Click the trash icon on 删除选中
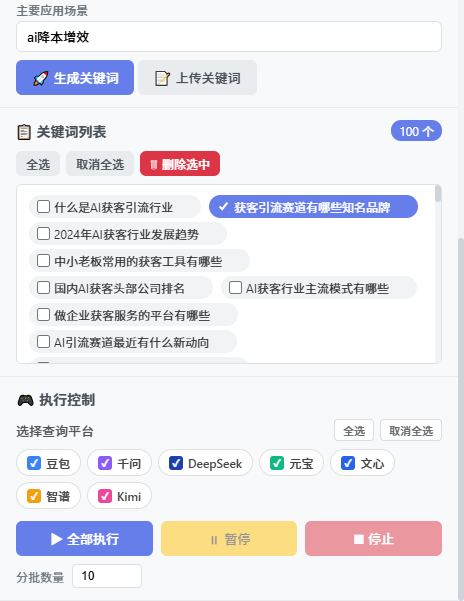This screenshot has height=601, width=464. point(154,165)
